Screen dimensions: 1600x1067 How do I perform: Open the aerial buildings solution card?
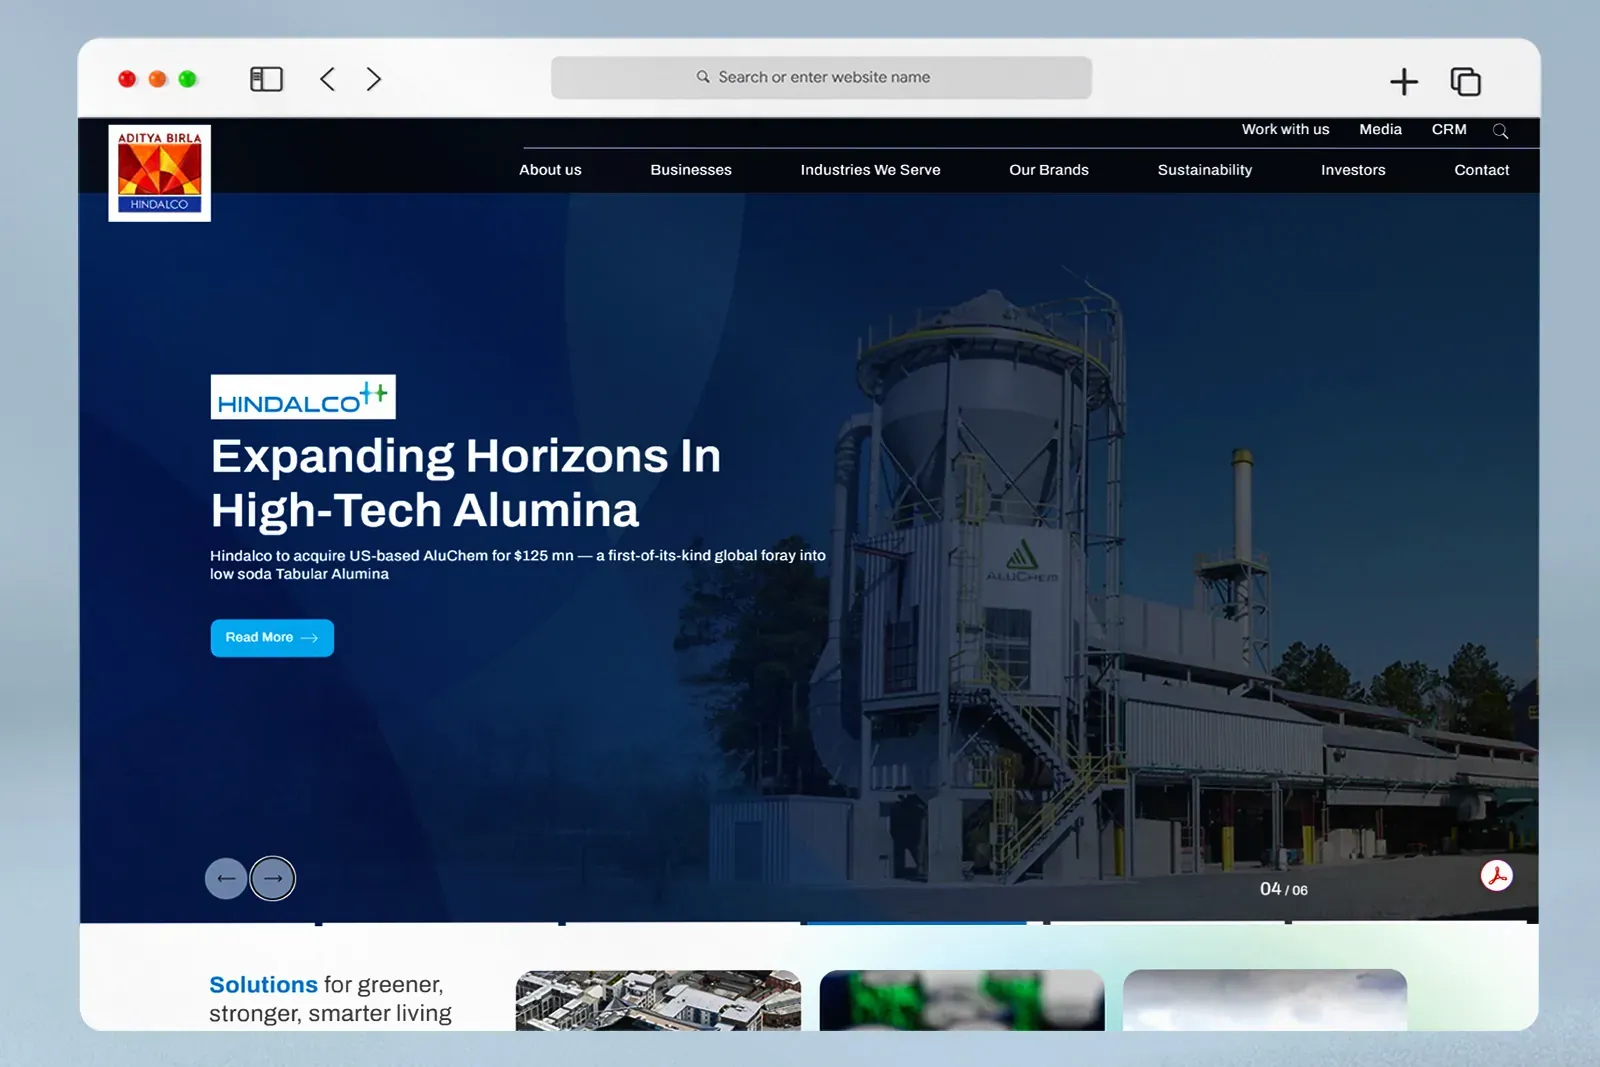click(x=658, y=1000)
